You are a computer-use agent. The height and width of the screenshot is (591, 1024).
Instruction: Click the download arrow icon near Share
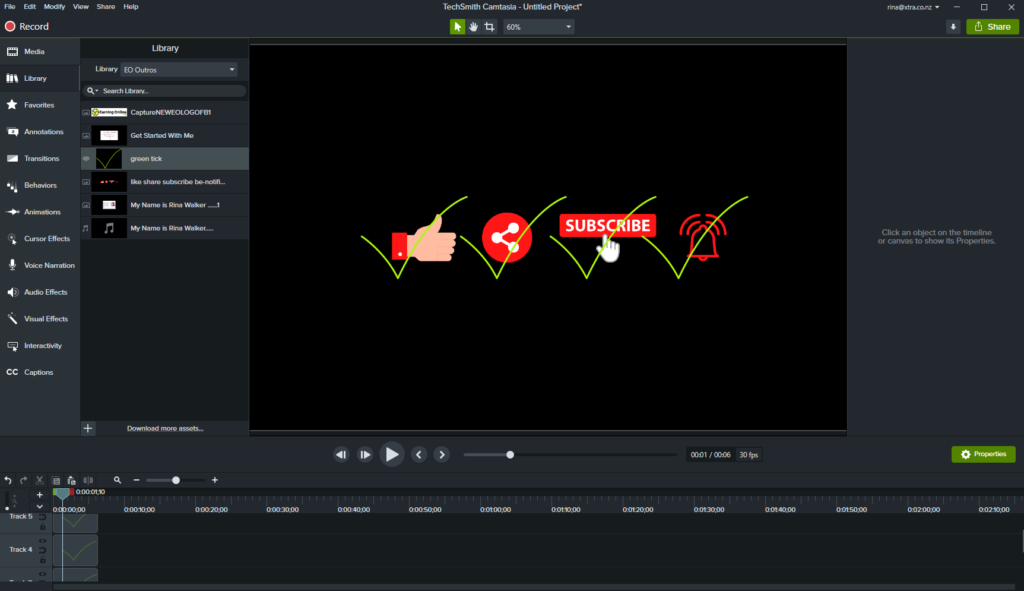953,27
